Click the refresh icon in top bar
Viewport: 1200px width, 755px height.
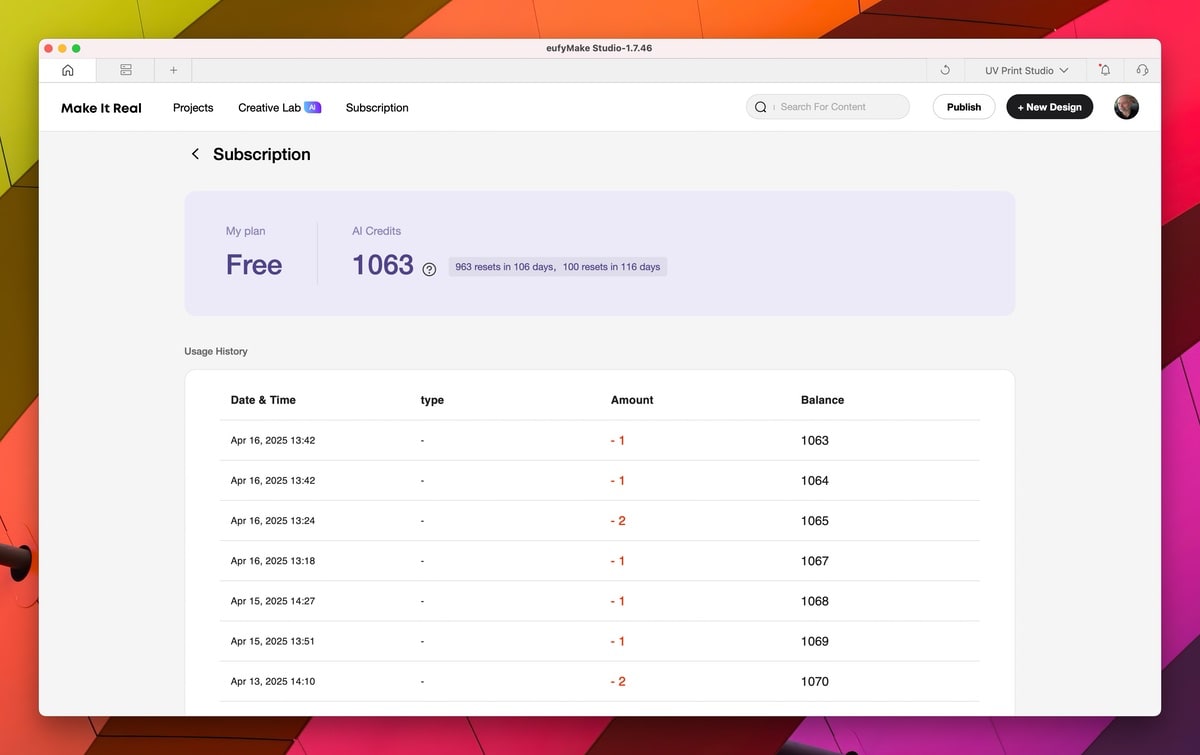945,71
